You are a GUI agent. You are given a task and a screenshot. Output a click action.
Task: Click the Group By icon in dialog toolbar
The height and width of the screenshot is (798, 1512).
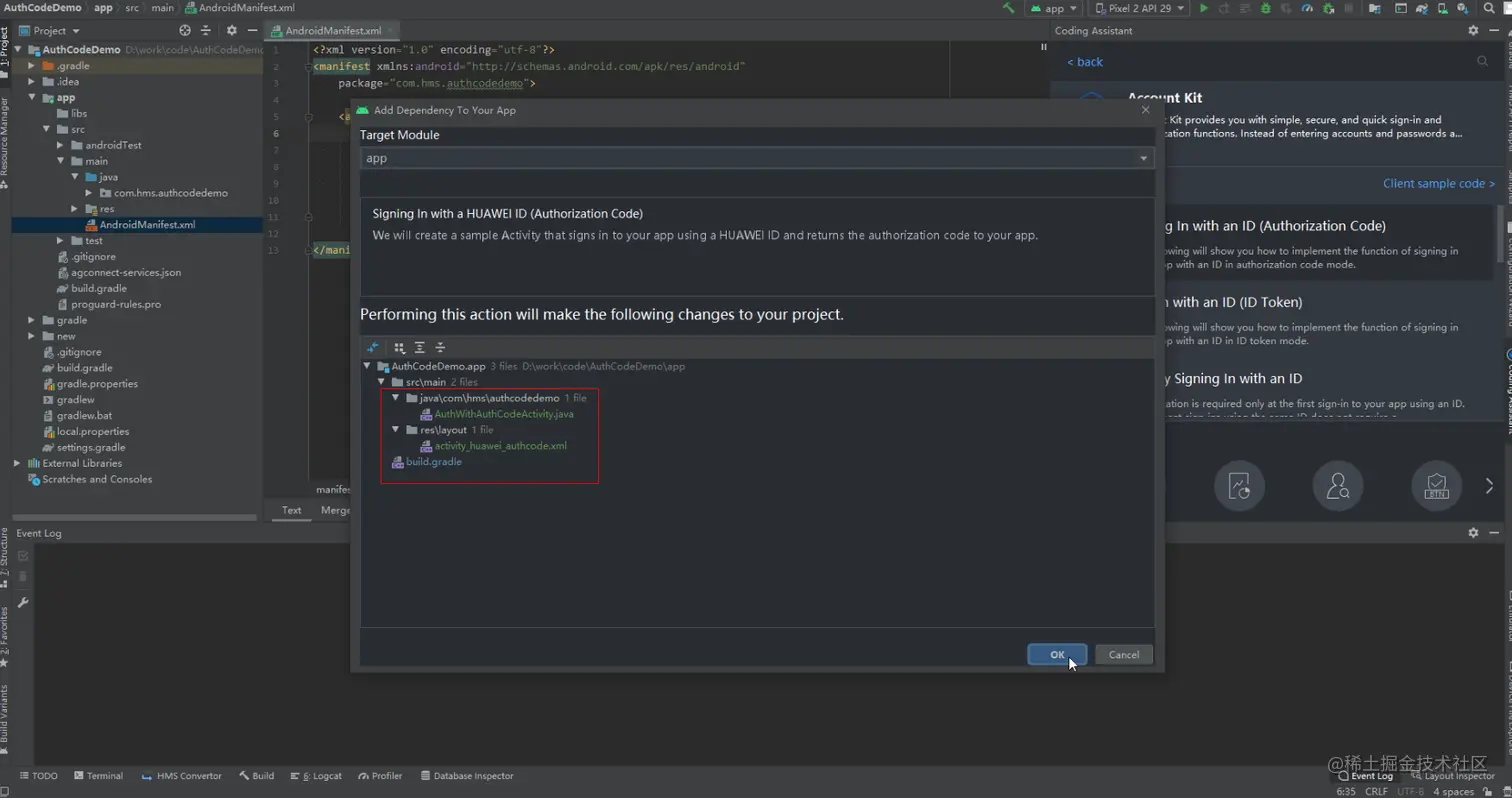point(400,348)
